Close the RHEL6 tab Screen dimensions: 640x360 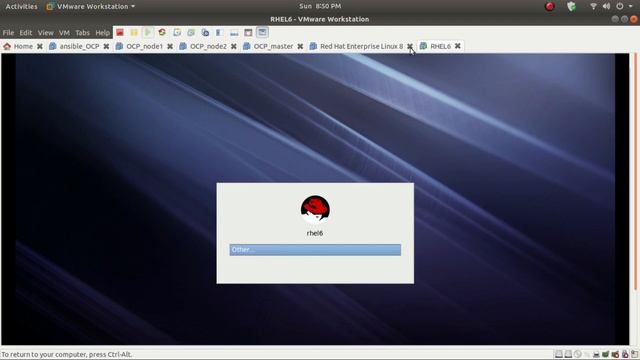coord(458,46)
